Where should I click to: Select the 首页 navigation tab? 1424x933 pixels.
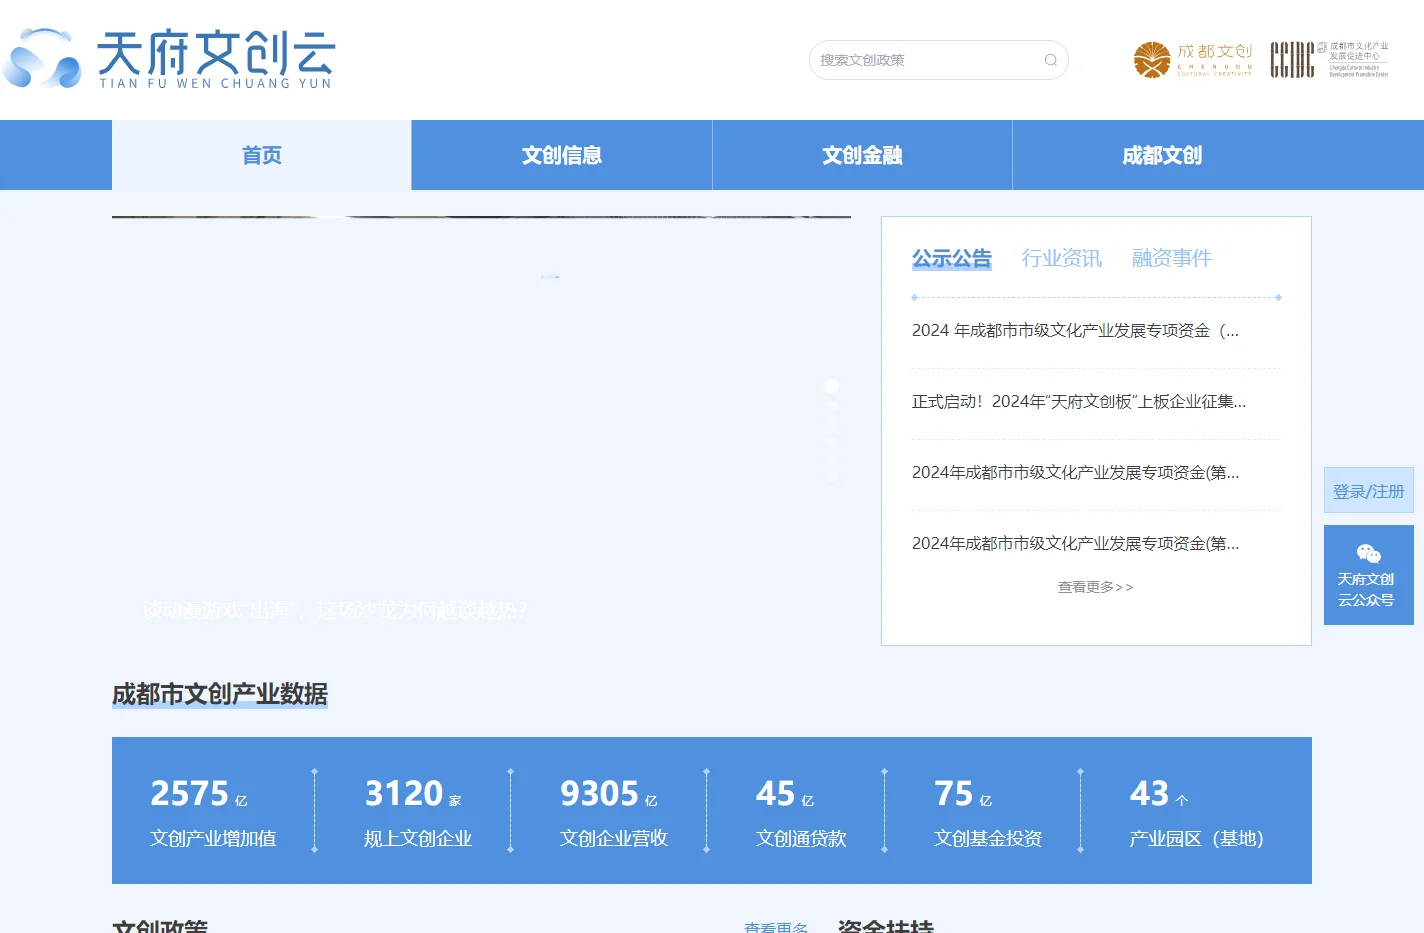[x=262, y=155]
